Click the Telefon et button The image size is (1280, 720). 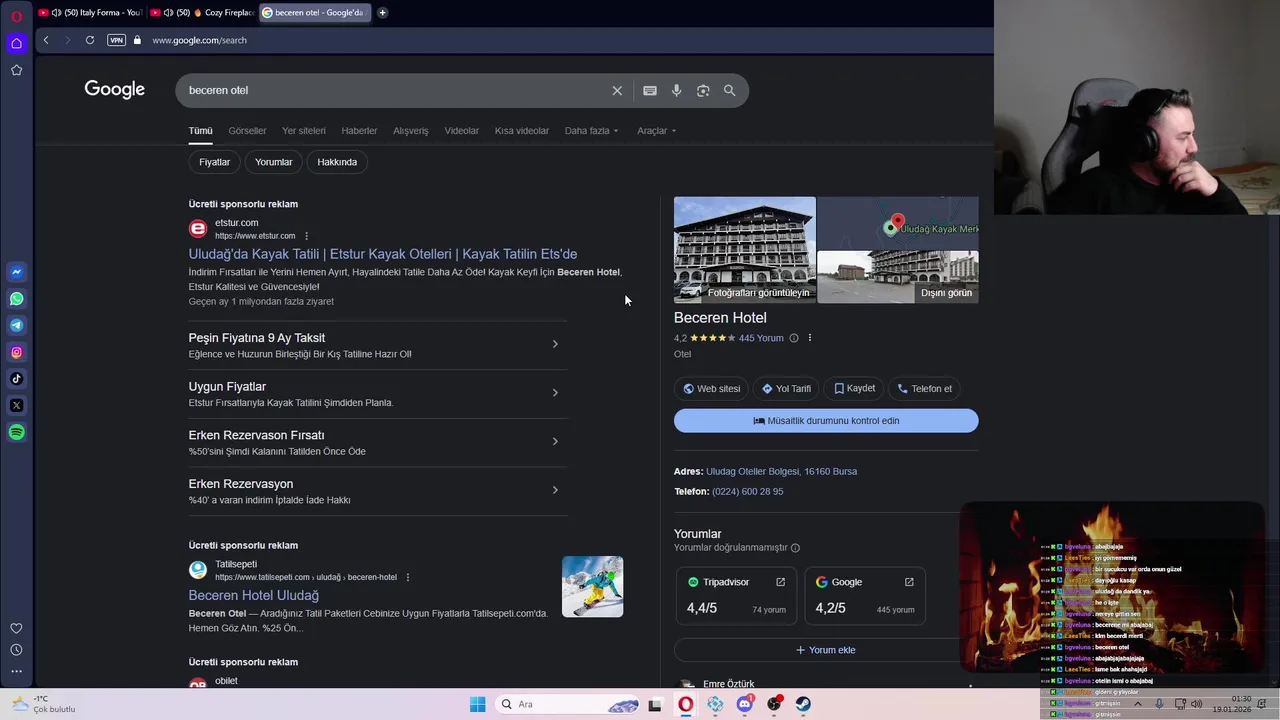(924, 389)
